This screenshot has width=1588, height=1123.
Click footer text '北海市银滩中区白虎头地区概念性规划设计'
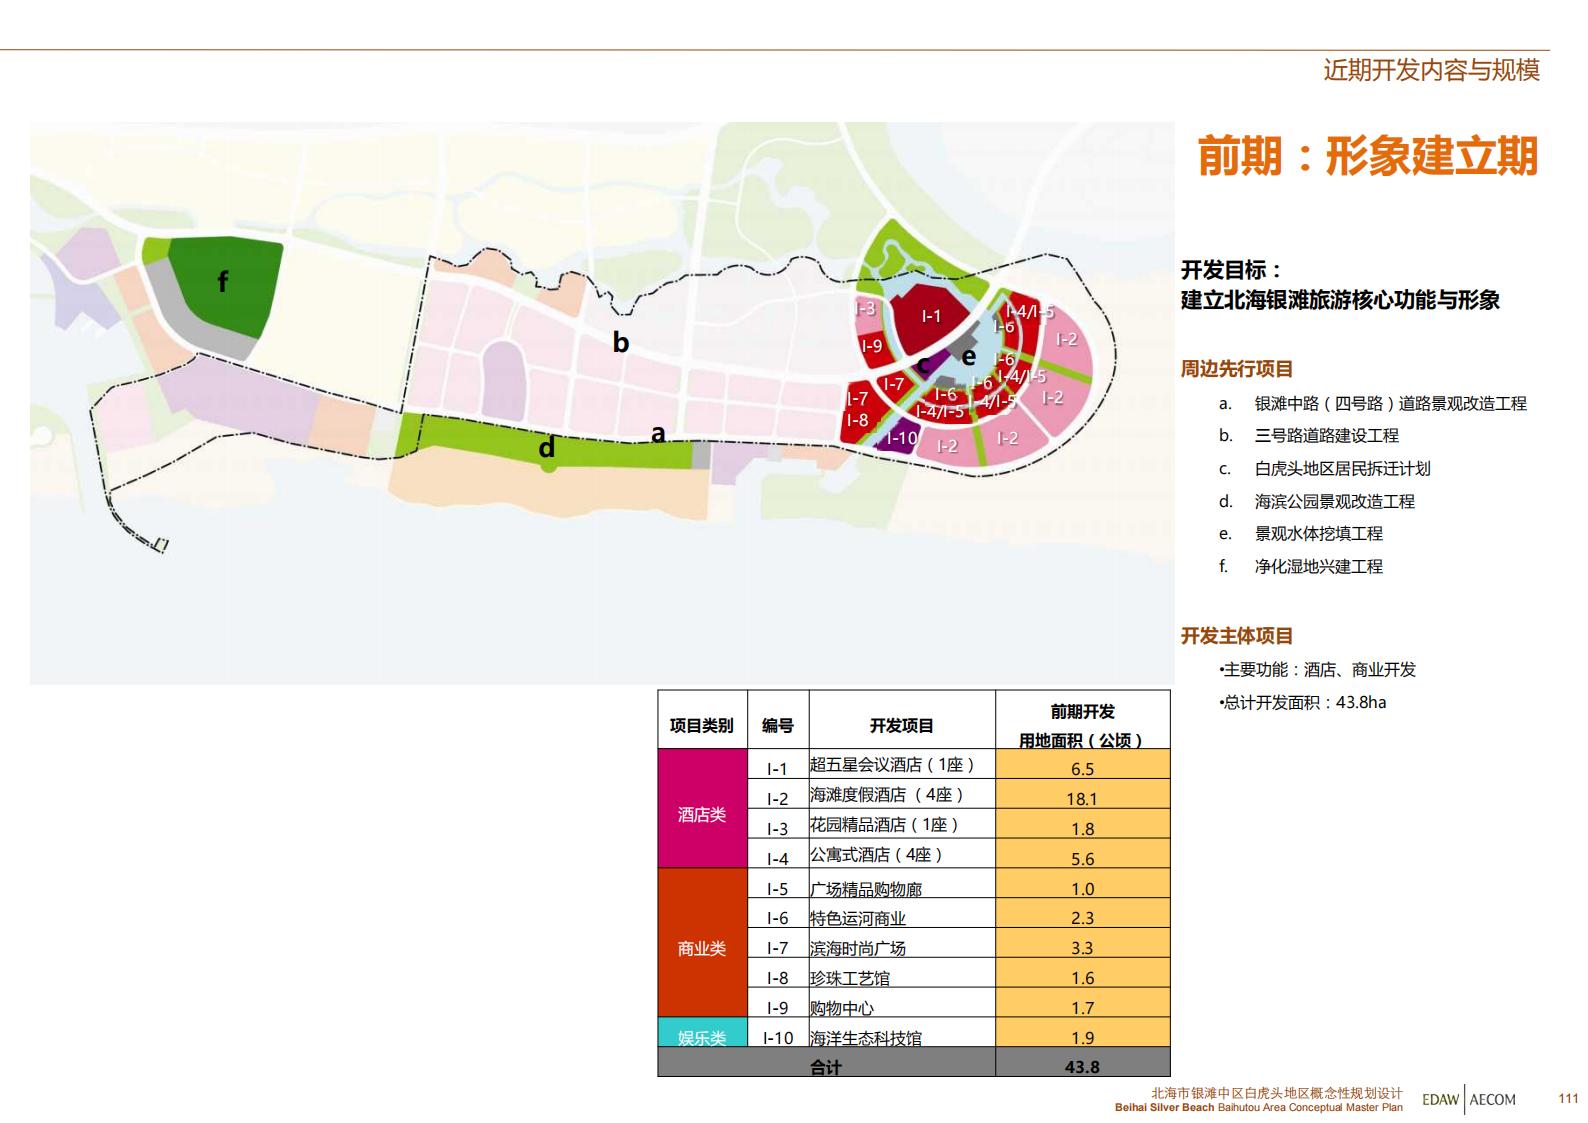1277,1094
